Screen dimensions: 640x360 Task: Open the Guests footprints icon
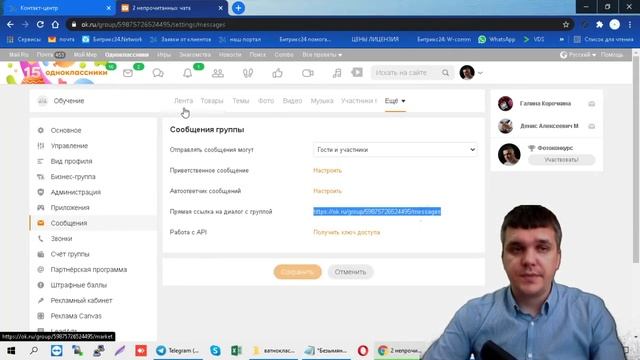pyautogui.click(x=248, y=73)
